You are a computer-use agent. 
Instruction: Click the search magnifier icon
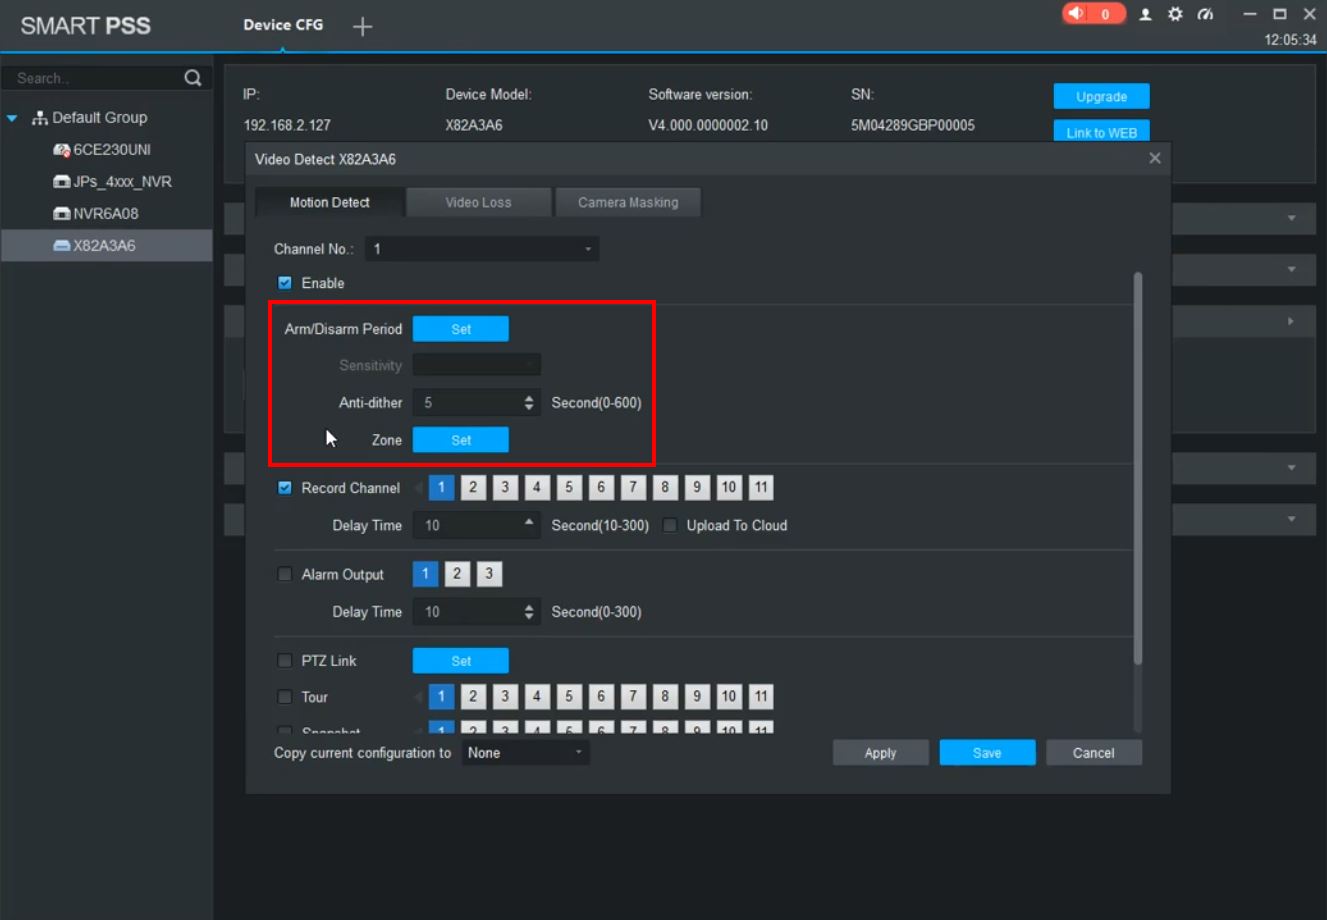(193, 78)
